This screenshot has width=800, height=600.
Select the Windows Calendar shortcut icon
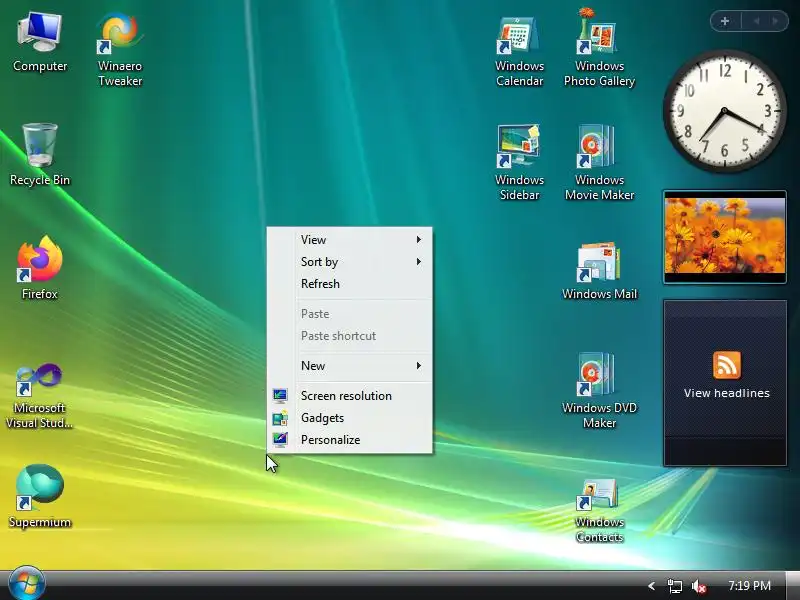[x=519, y=50]
